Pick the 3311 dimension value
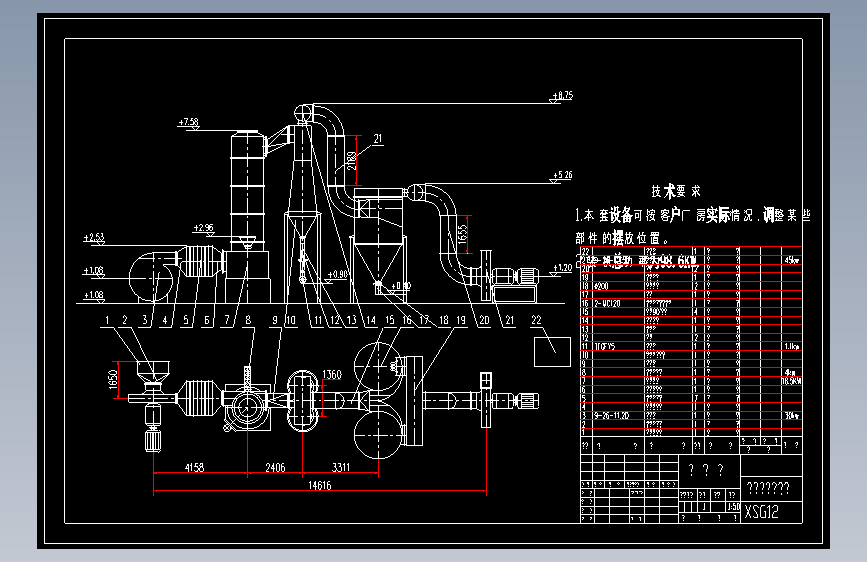This screenshot has height=562, width=867. pyautogui.click(x=341, y=467)
